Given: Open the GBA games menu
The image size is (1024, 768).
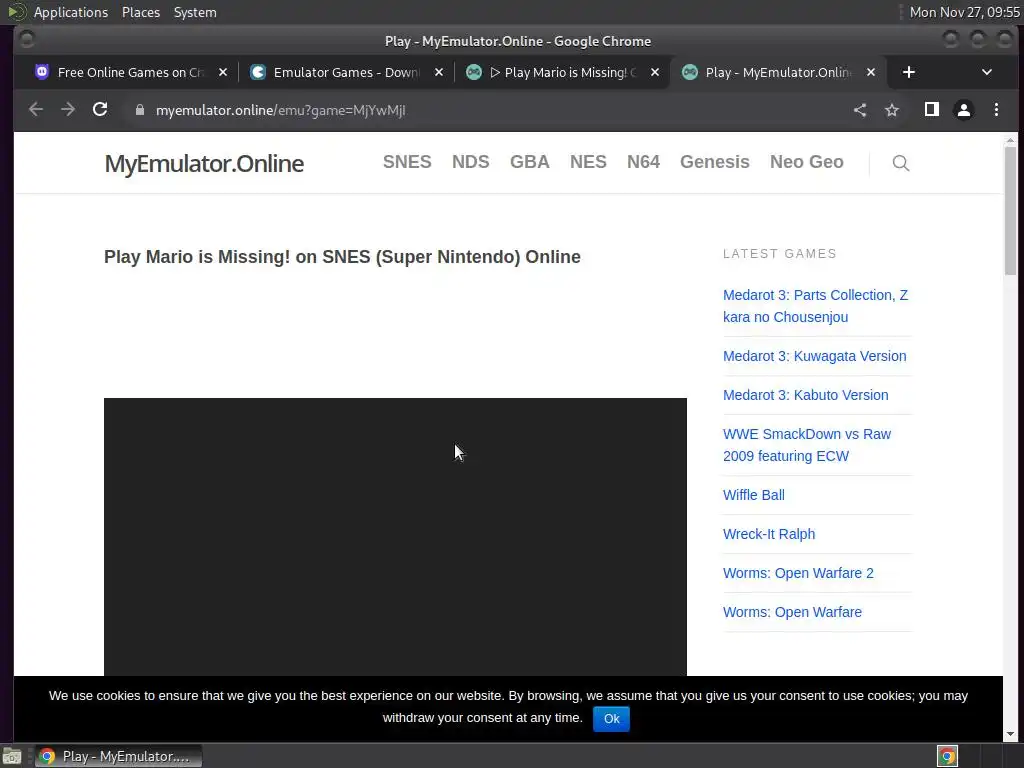Looking at the screenshot, I should (x=530, y=162).
